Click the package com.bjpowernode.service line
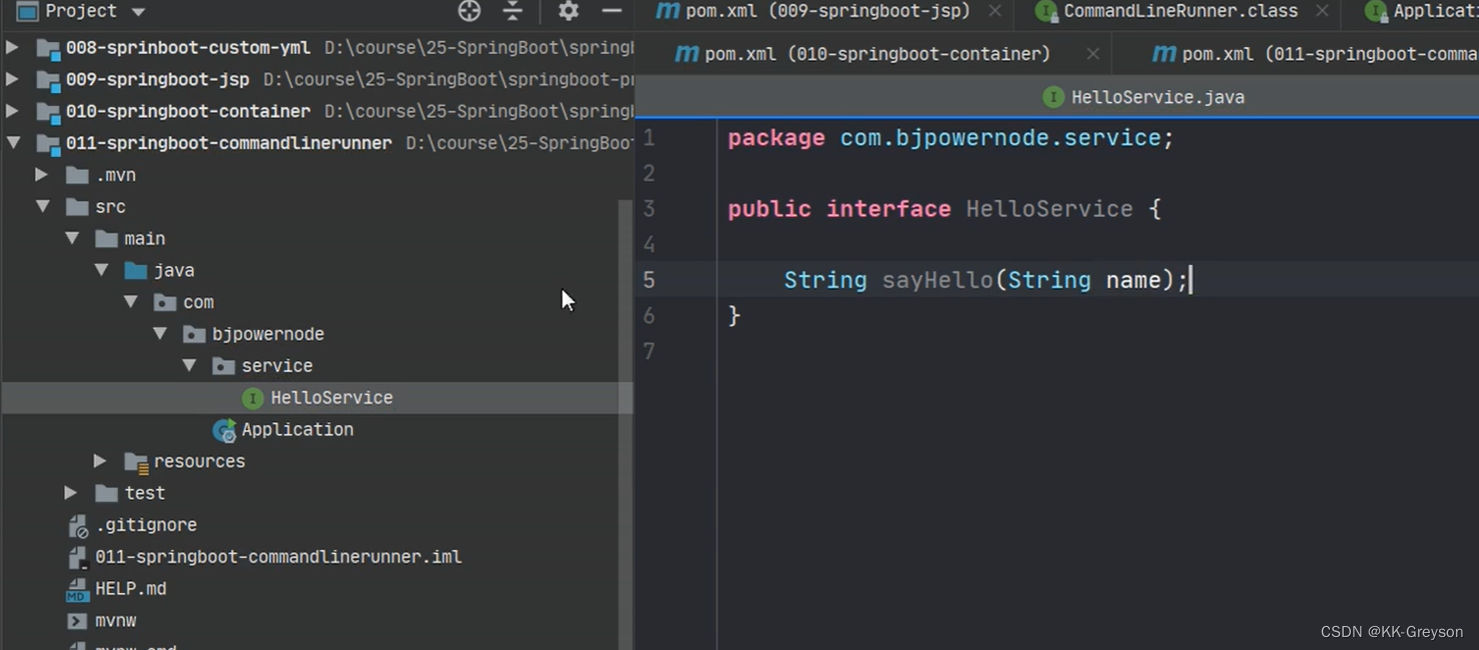Image resolution: width=1479 pixels, height=650 pixels. pos(950,138)
